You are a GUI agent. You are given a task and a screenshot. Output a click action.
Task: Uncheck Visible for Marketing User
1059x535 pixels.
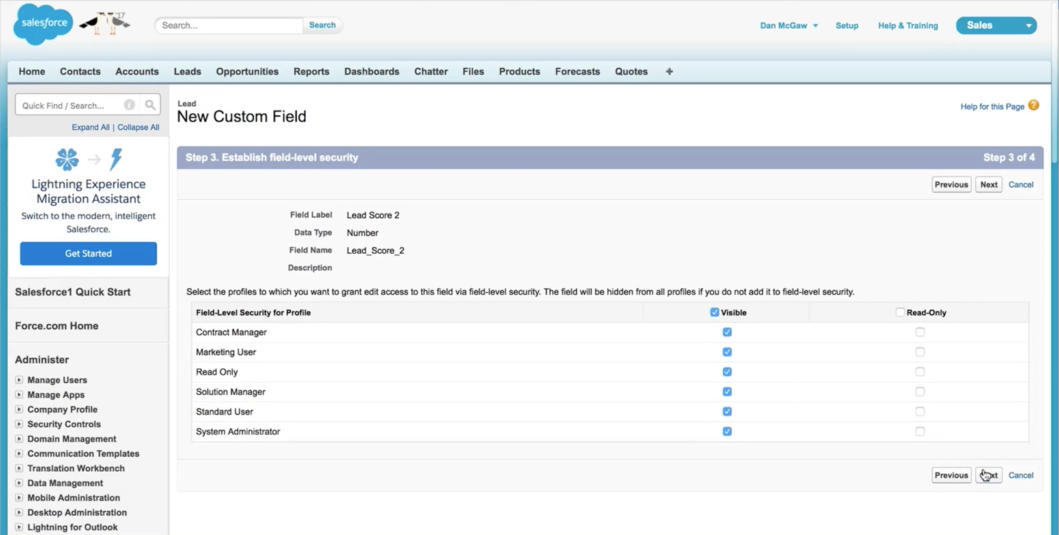point(727,352)
